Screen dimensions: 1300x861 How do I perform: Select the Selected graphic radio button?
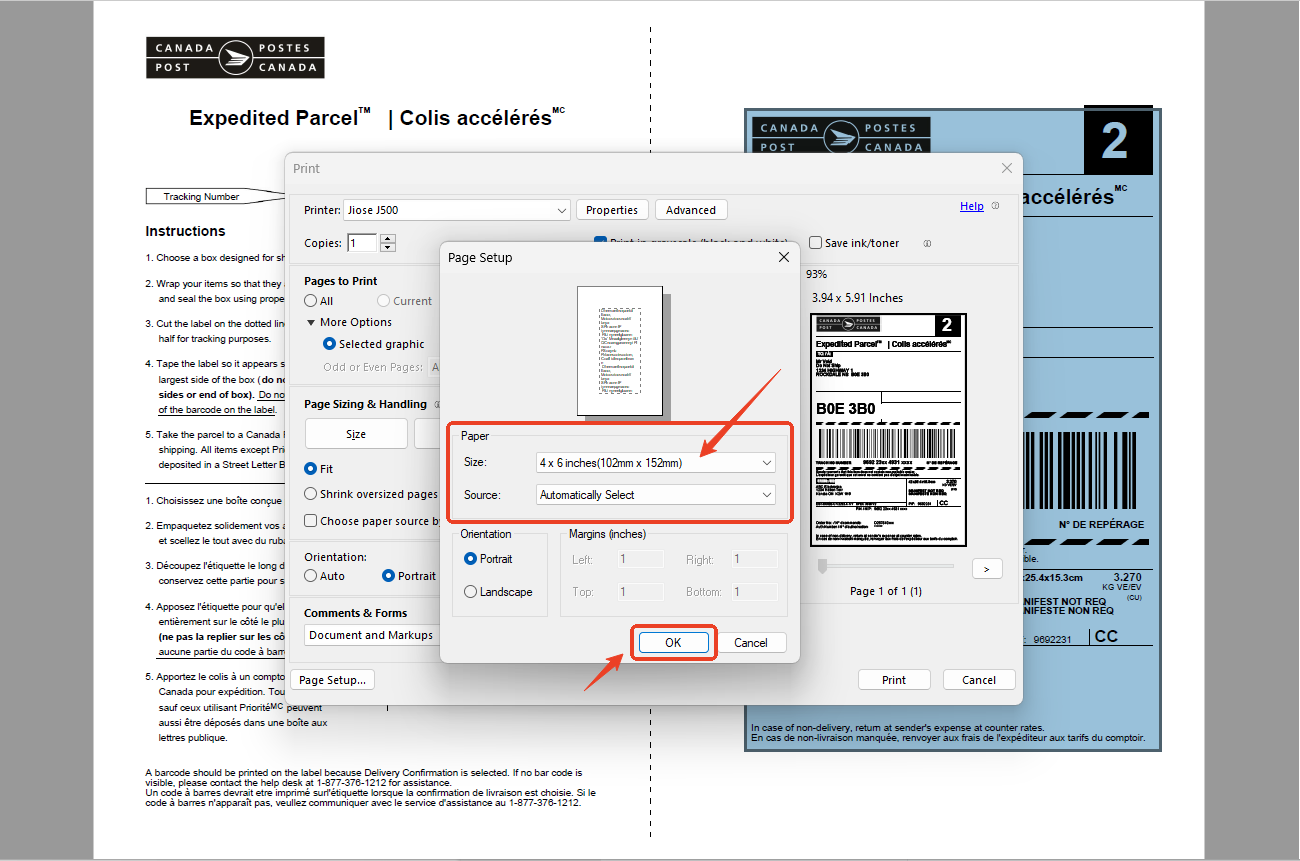click(x=329, y=343)
